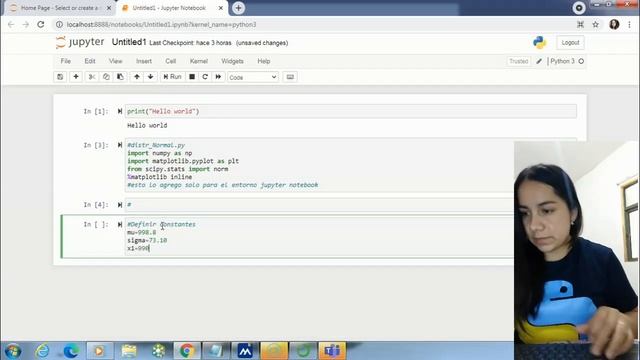Image resolution: width=640 pixels, height=360 pixels.
Task: Click the Logout button
Action: tap(570, 42)
